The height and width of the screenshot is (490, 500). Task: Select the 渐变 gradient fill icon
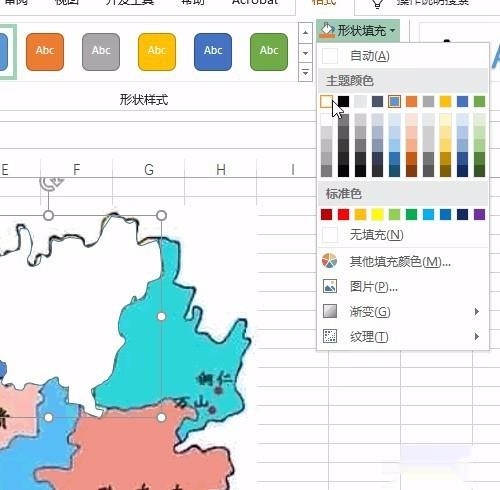[x=330, y=311]
